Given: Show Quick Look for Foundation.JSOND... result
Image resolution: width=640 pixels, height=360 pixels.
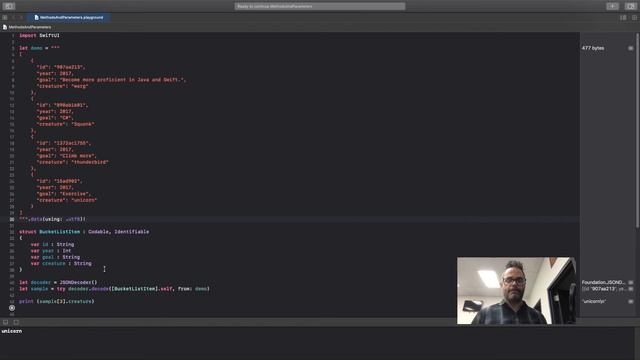Looking at the screenshot, I should 631,282.
